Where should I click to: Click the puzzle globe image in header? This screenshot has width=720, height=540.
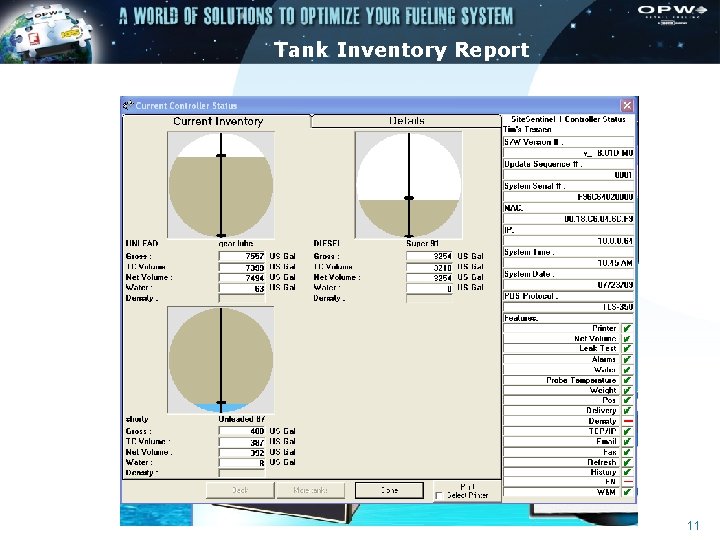pos(46,32)
